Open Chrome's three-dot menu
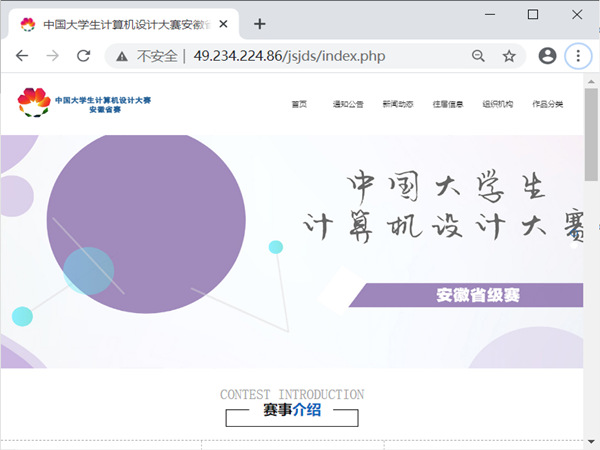600x450 pixels. coord(578,56)
